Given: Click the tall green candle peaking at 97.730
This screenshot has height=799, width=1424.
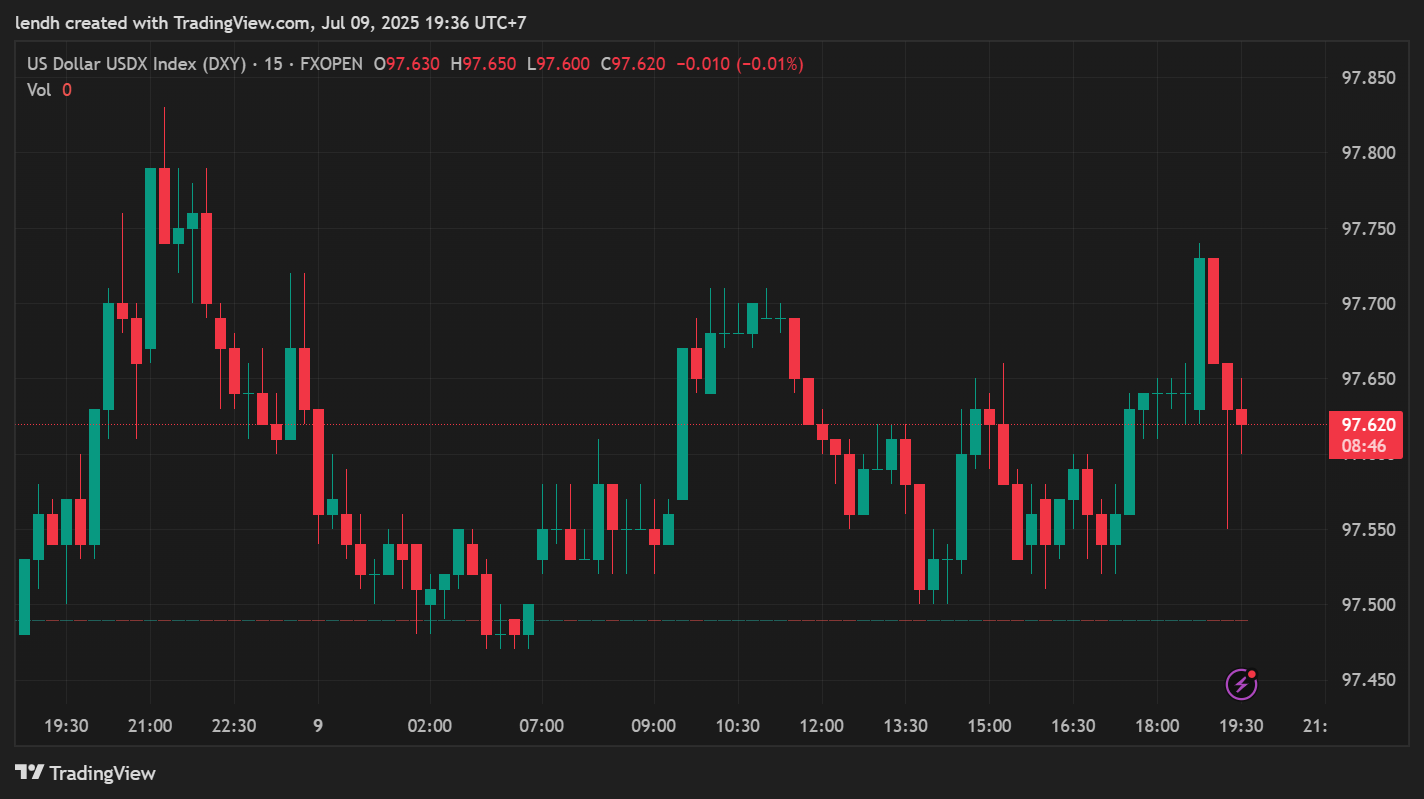Looking at the screenshot, I should [x=1199, y=333].
